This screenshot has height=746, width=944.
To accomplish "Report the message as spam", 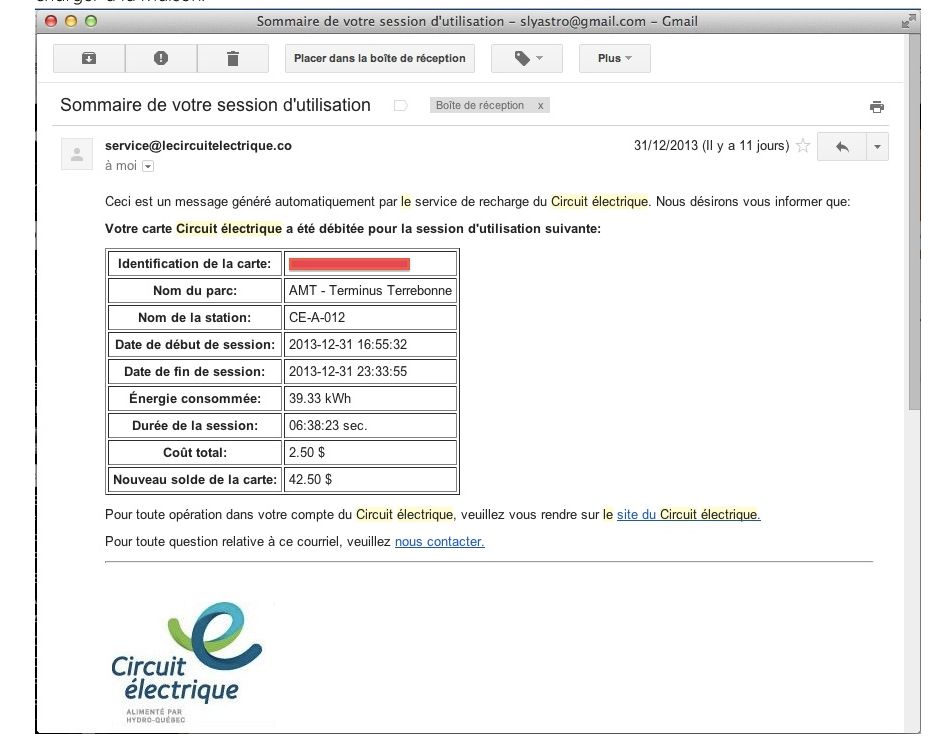I will tap(161, 58).
